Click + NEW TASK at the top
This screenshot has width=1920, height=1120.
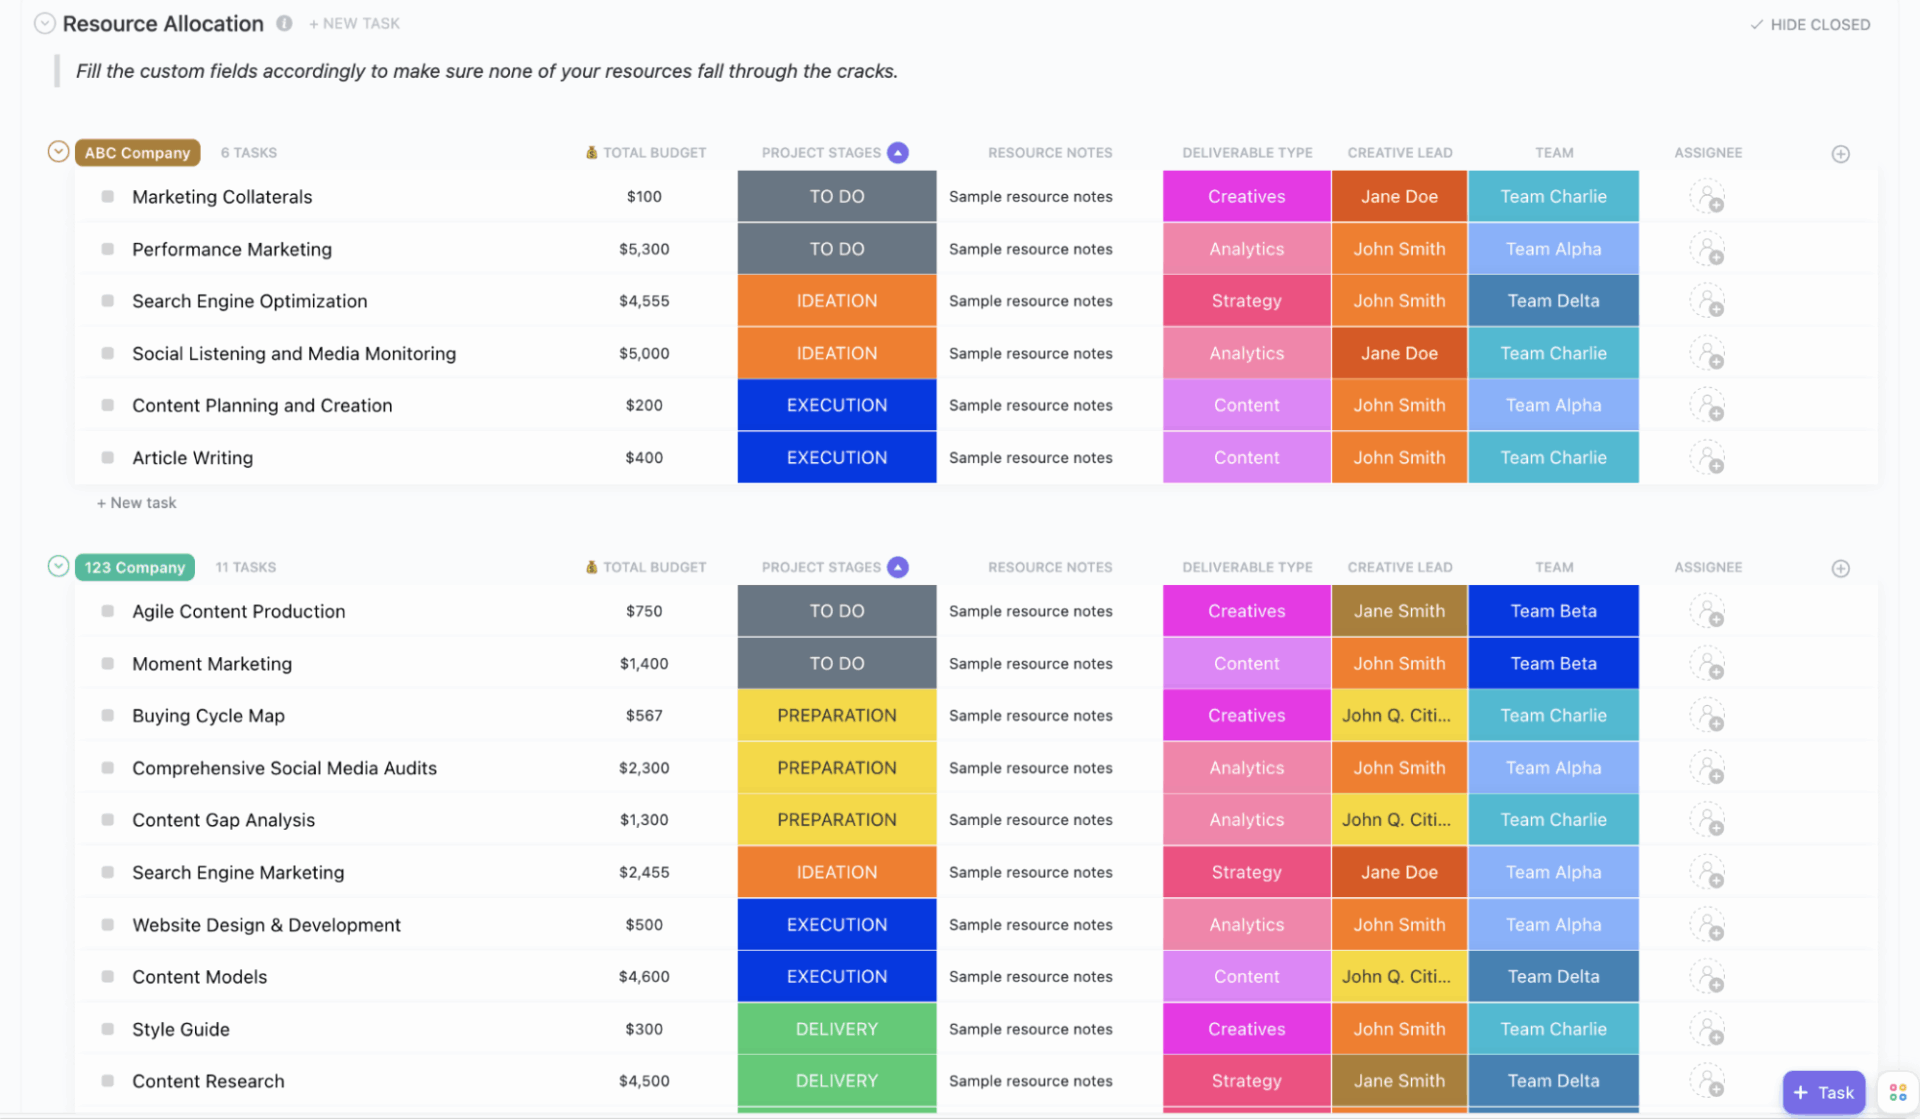point(354,23)
